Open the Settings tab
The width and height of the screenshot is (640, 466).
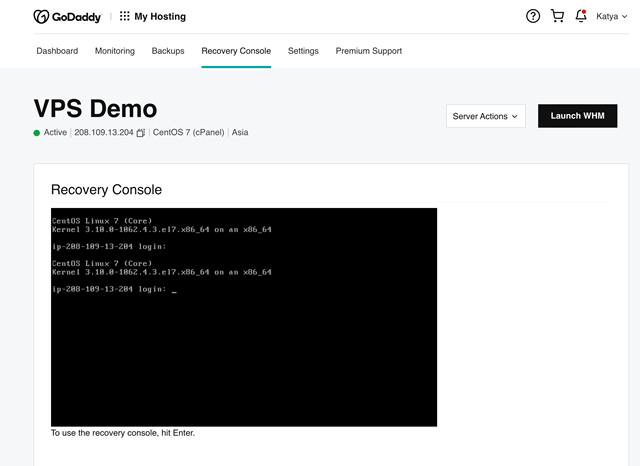coord(303,51)
